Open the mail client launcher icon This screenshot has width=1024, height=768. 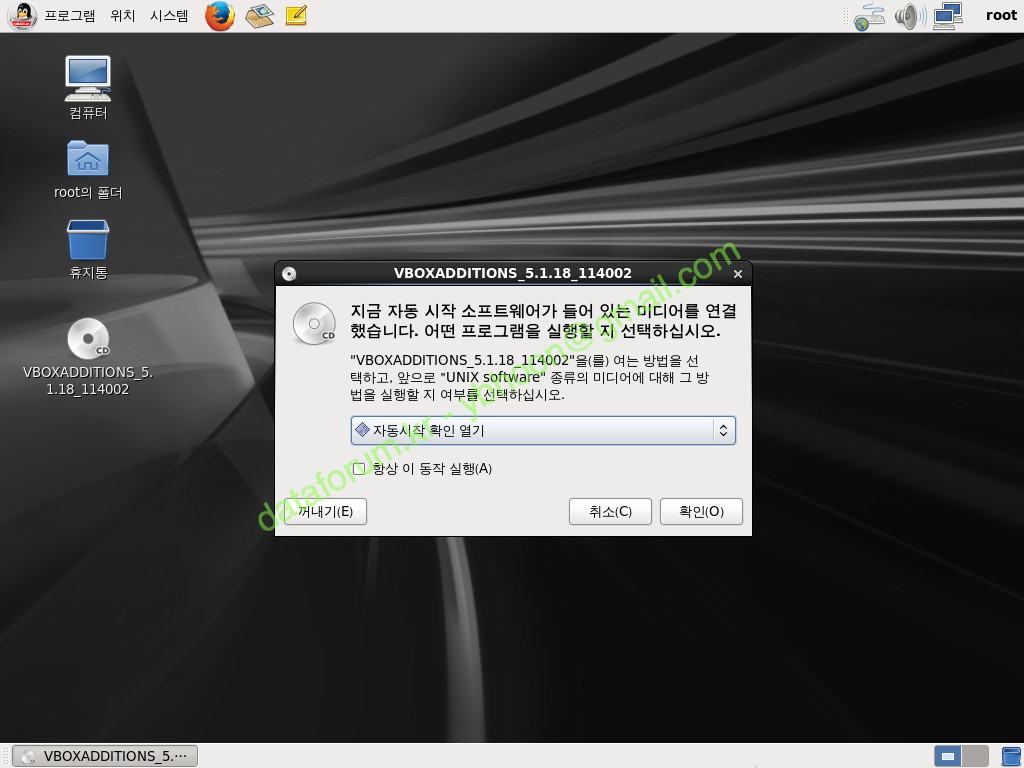click(x=260, y=16)
